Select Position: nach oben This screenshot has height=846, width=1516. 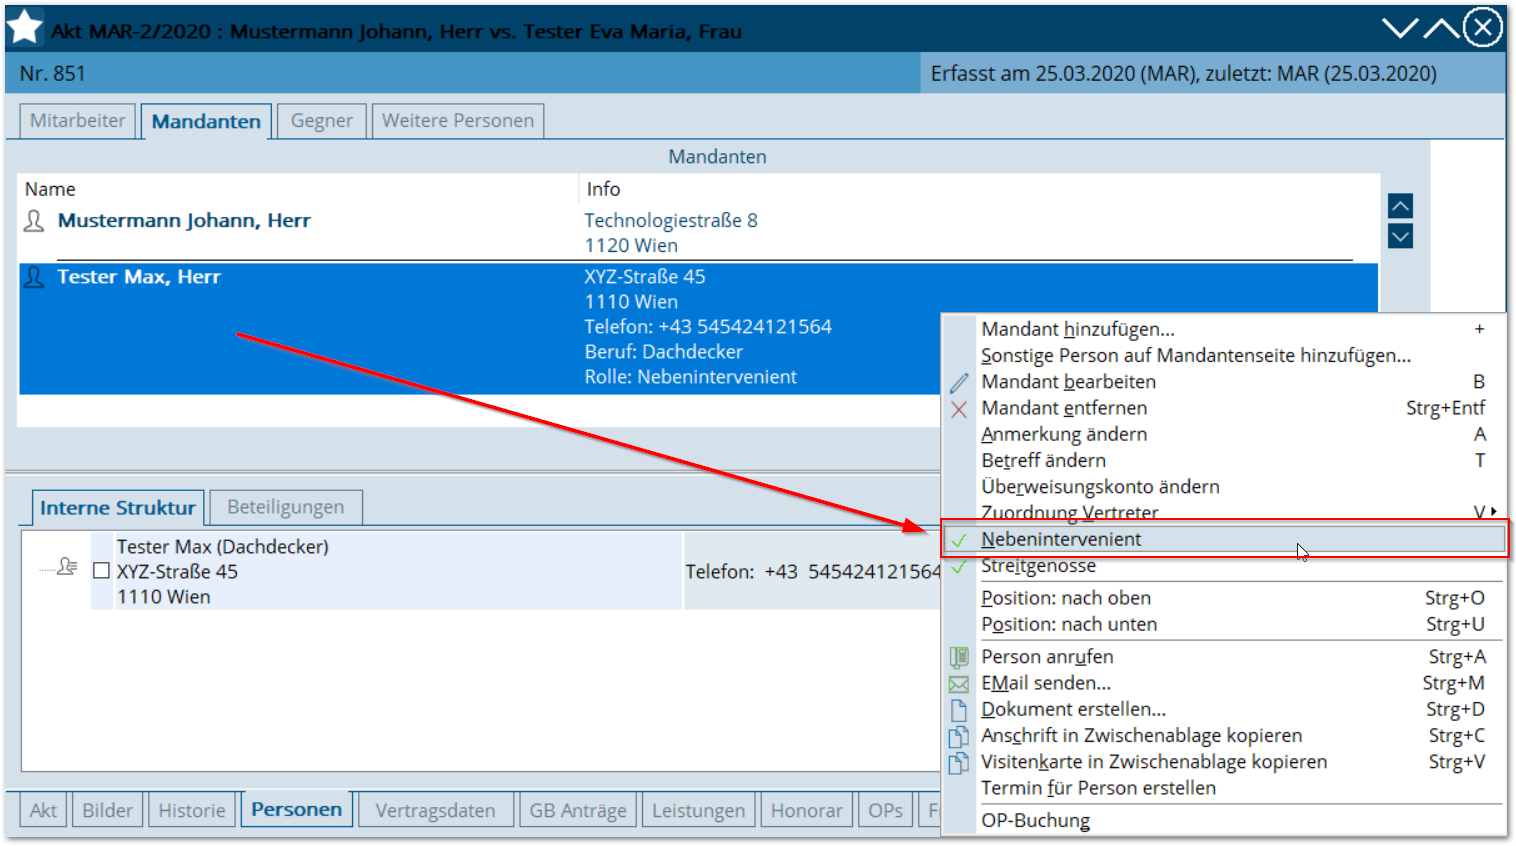(x=1225, y=598)
